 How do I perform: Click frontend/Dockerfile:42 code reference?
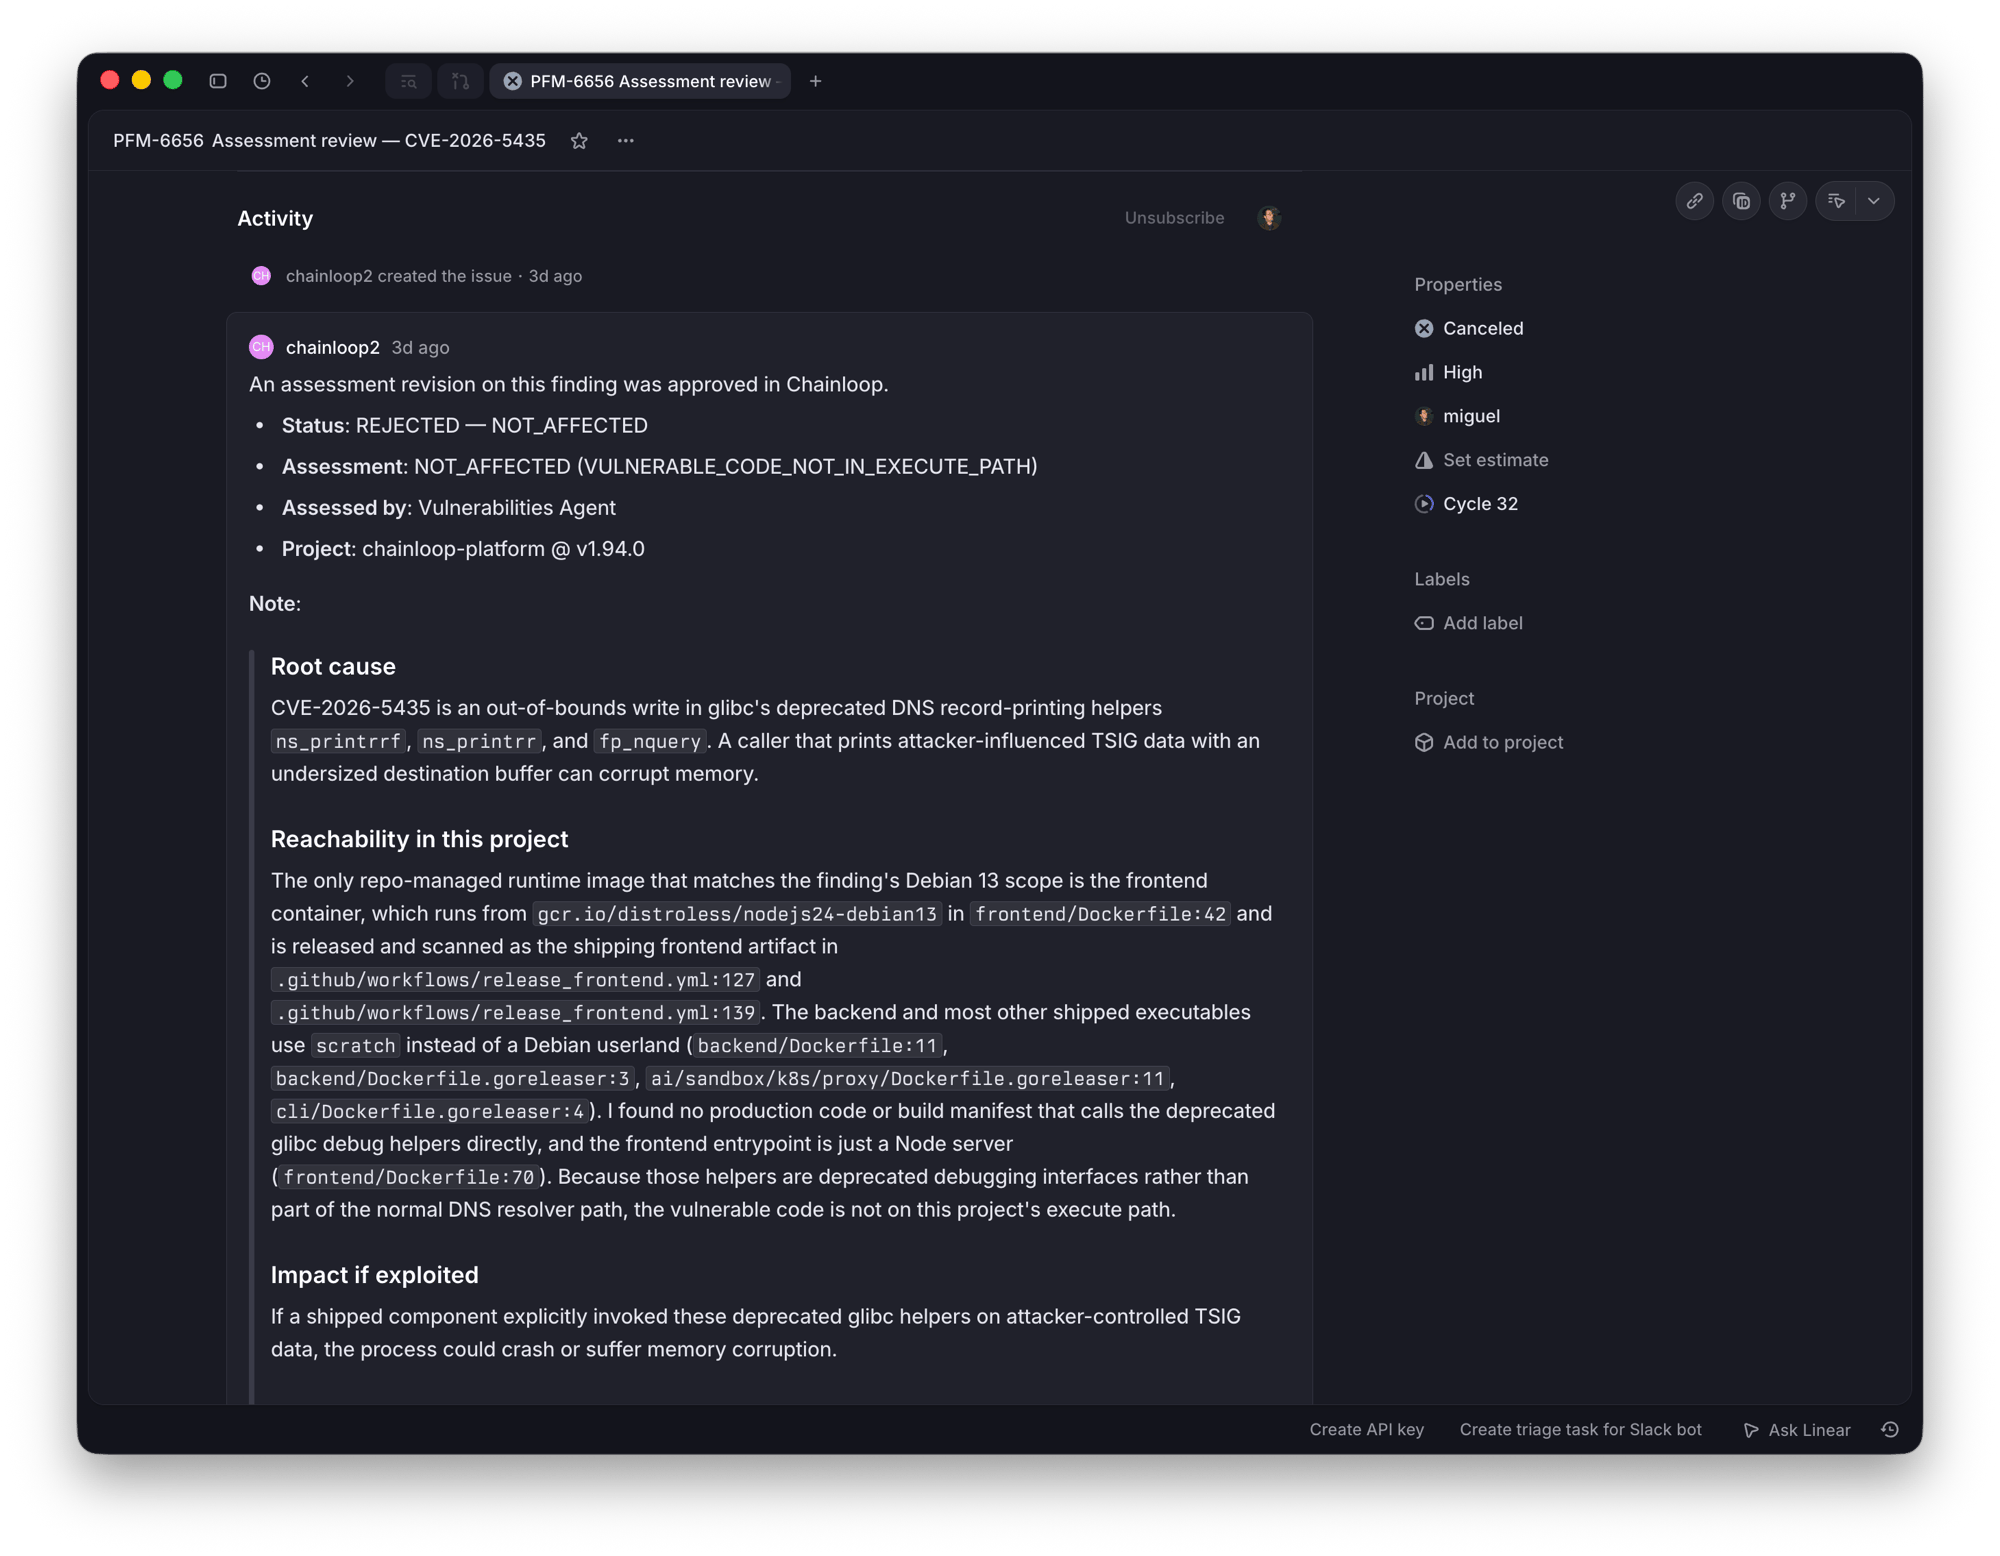click(1100, 915)
